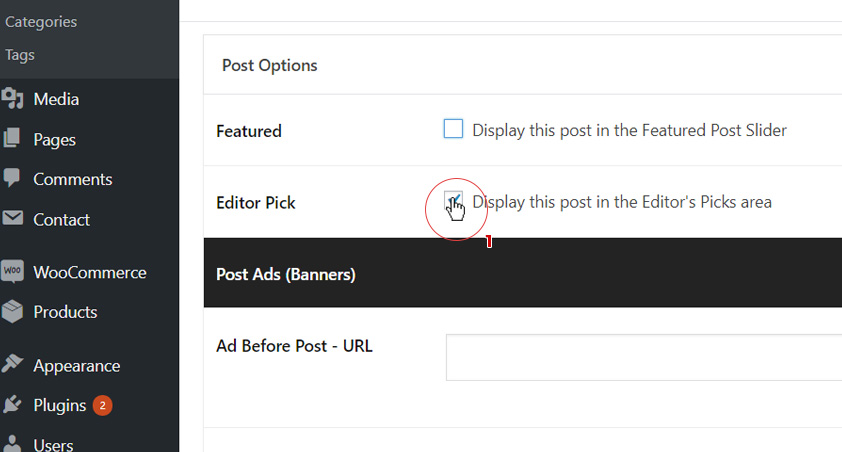This screenshot has width=842, height=452.
Task: Toggle the Editor's Picks area checkbox
Action: click(454, 201)
